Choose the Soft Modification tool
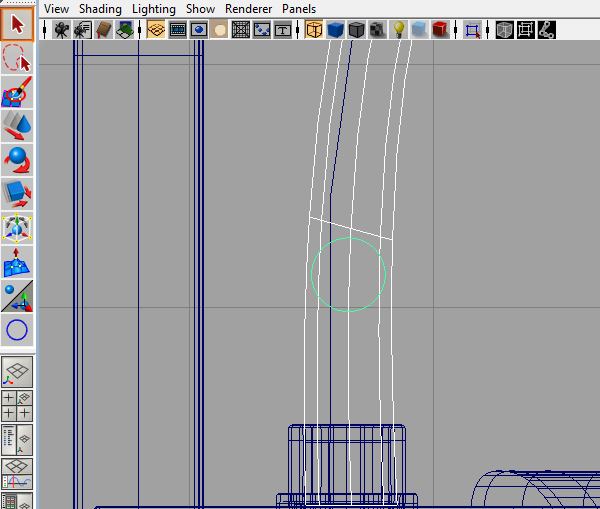Screen dimensions: 600x509 coord(17,262)
